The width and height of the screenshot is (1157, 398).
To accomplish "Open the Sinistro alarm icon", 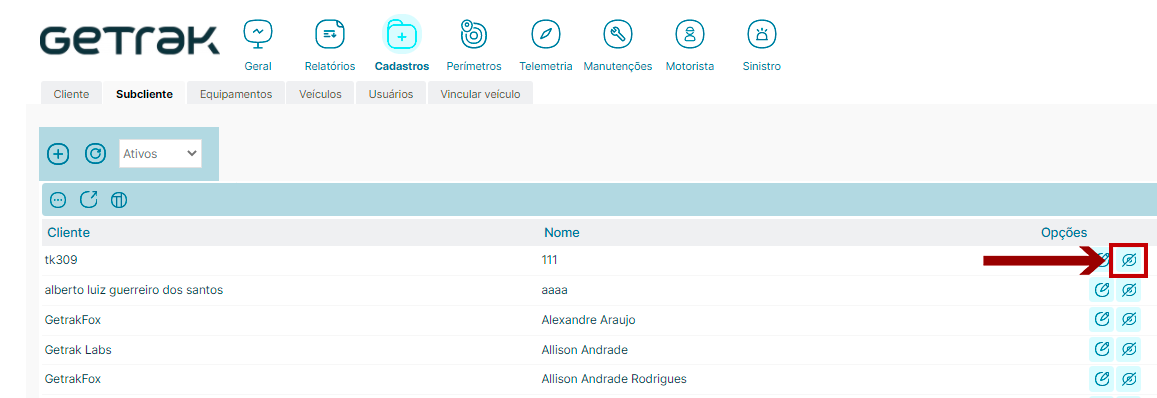I will [761, 34].
